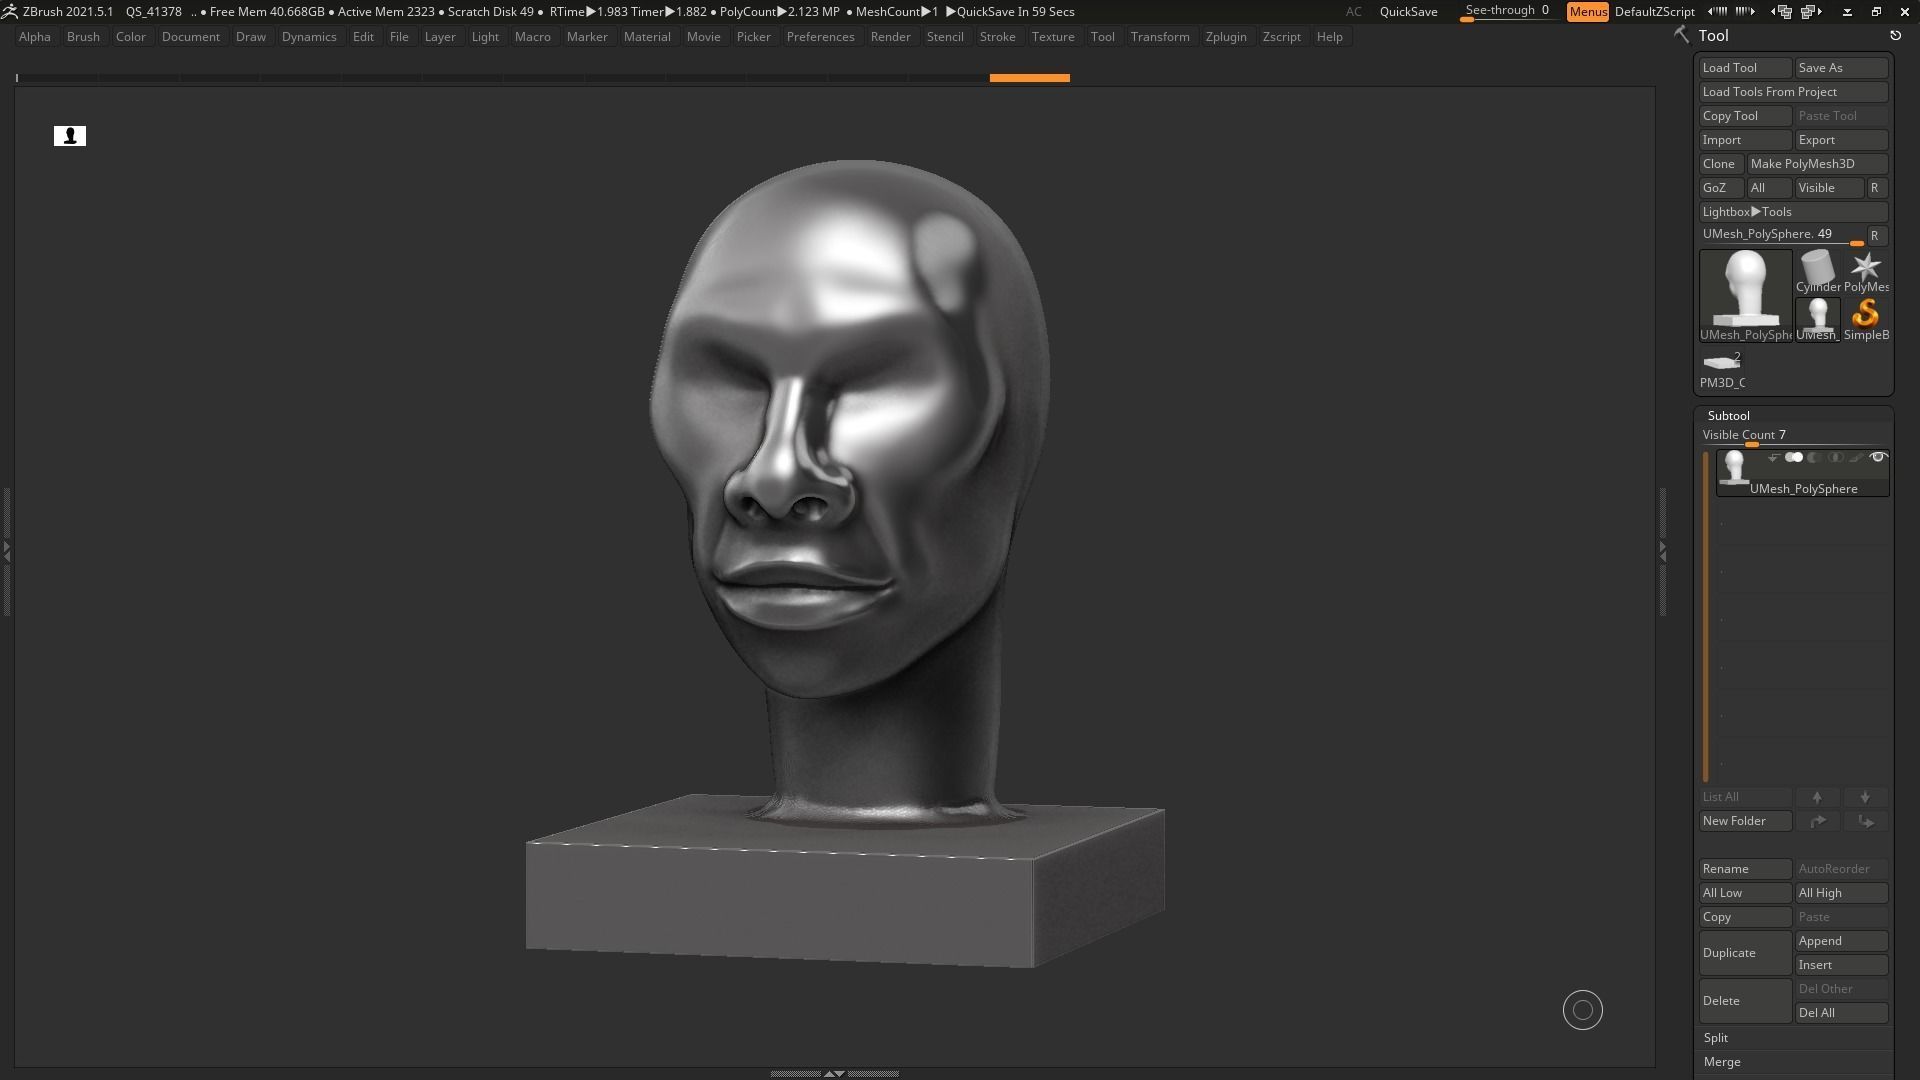Toggle GoZ All option

pyautogui.click(x=1769, y=188)
